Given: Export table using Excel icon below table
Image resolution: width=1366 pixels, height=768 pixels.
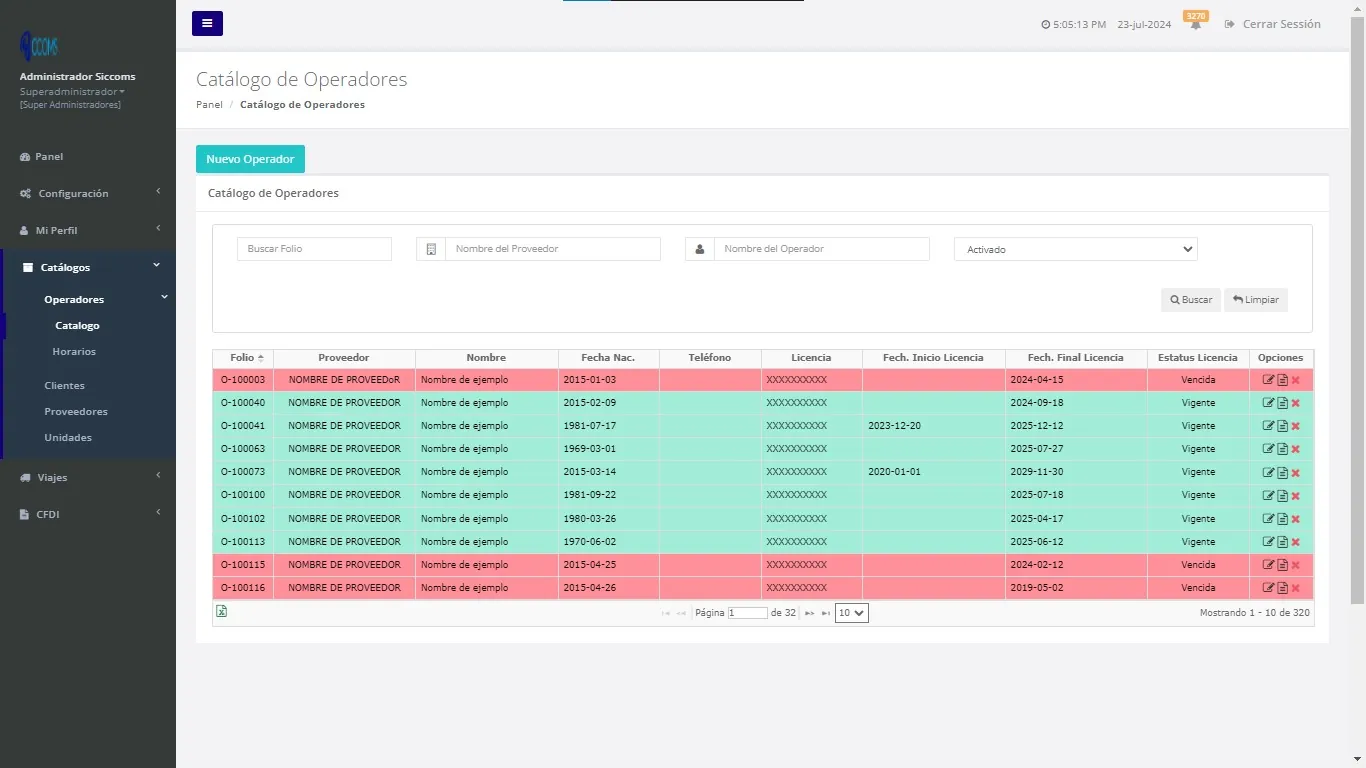Looking at the screenshot, I should point(221,610).
